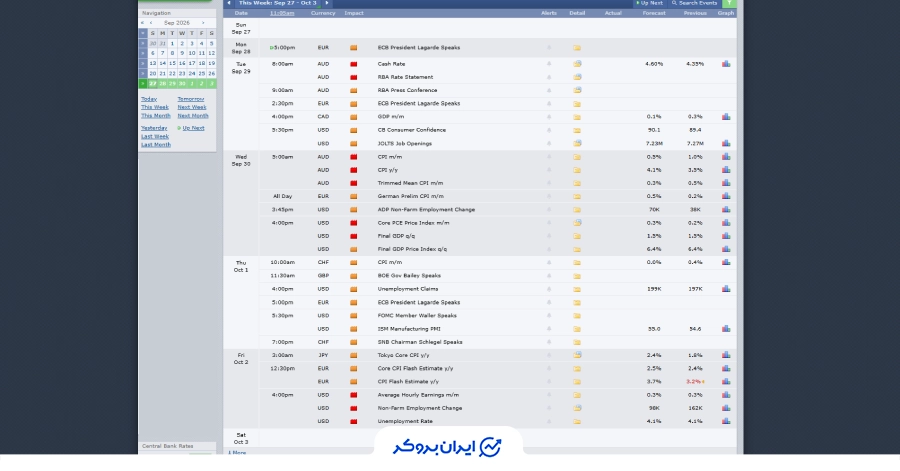Open detail folder for Non-Farm Employment Change
The image size is (900, 471).
pyautogui.click(x=577, y=408)
